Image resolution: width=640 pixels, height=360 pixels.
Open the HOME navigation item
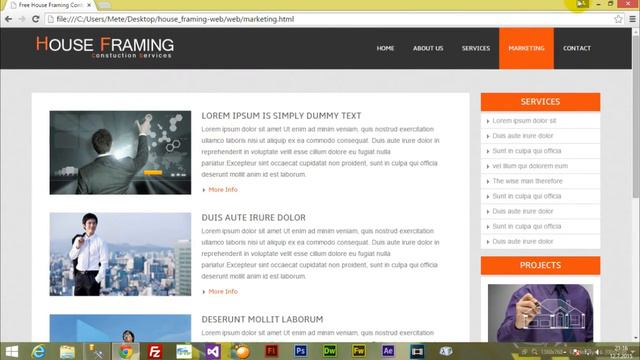(x=385, y=48)
